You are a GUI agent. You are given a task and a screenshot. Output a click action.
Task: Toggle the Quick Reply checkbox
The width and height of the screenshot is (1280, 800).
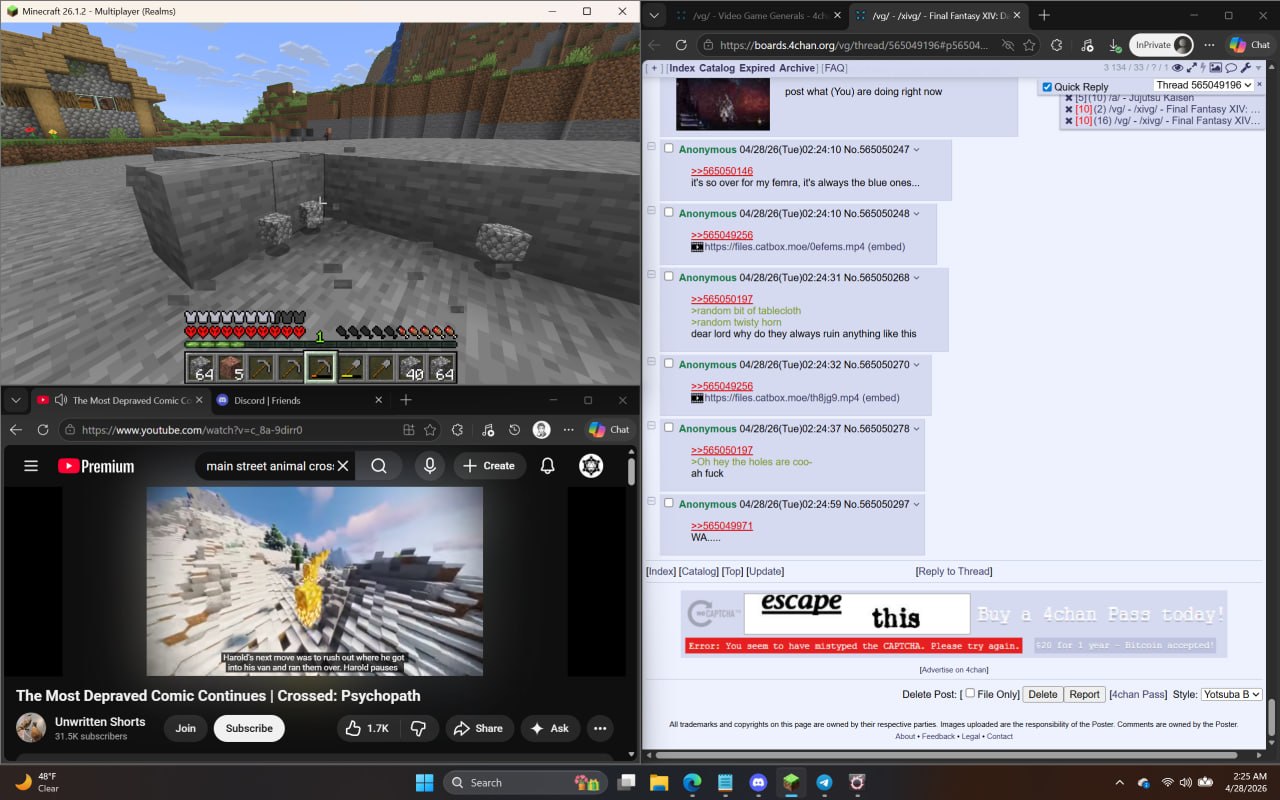pos(1047,87)
